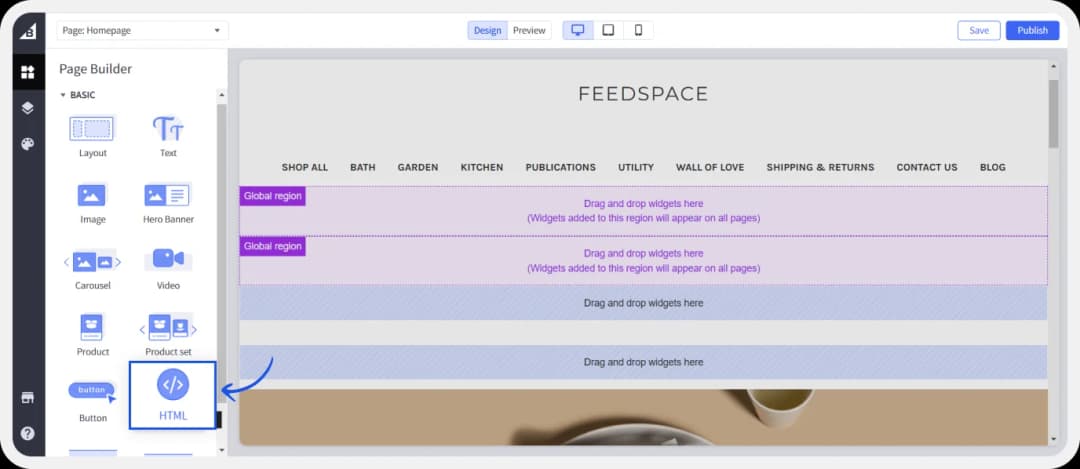The height and width of the screenshot is (469, 1080).
Task: Click the widget panel scrollbar down arrow
Action: 221,450
